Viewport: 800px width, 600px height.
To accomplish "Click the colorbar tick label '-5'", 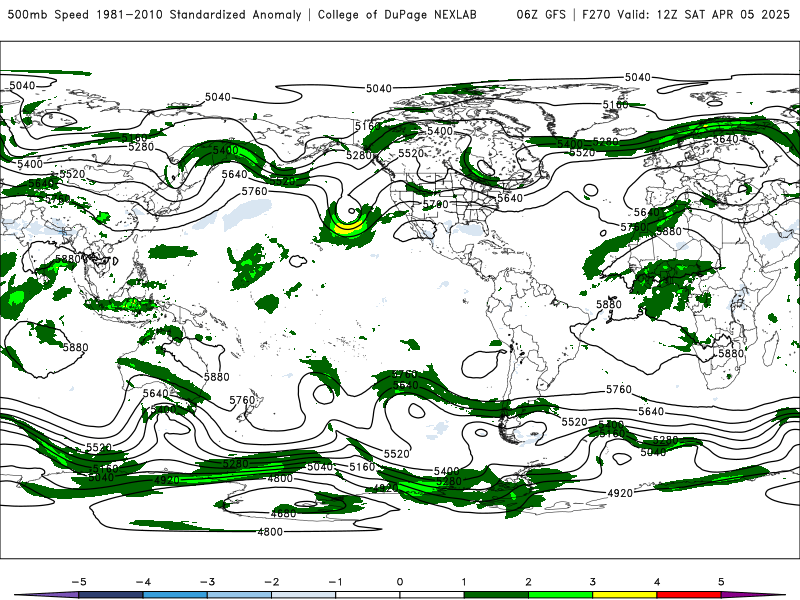I will pos(79,582).
